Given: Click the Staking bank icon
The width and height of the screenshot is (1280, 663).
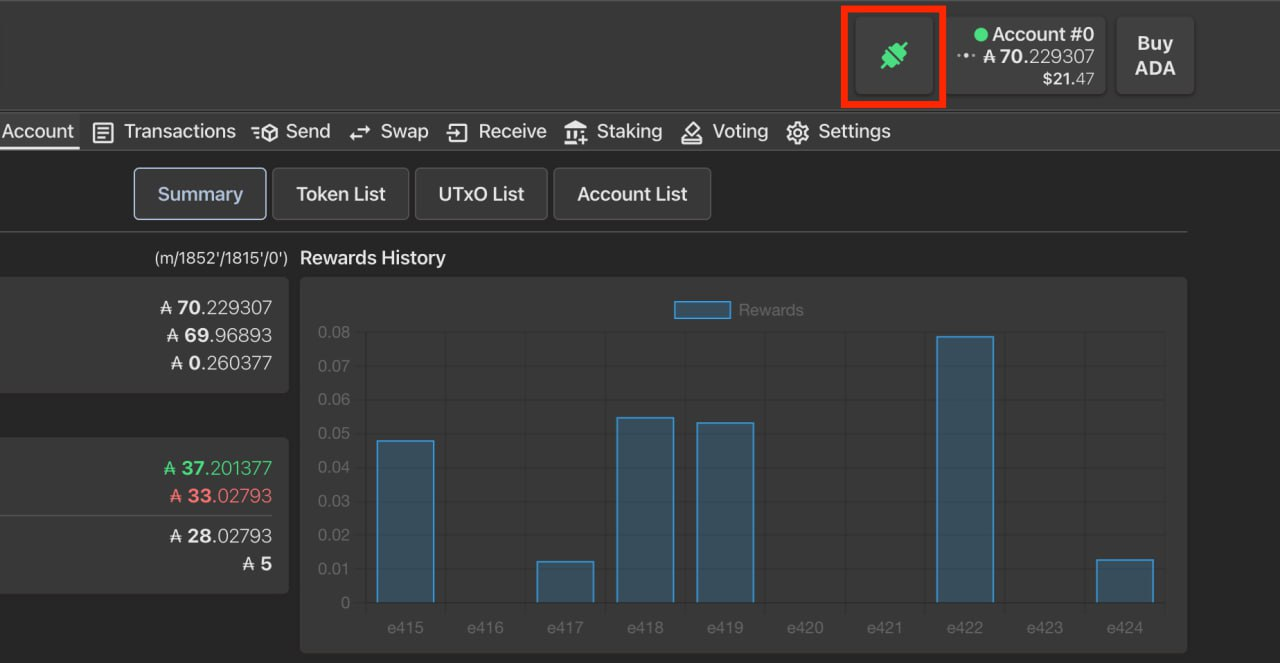Looking at the screenshot, I should point(575,132).
